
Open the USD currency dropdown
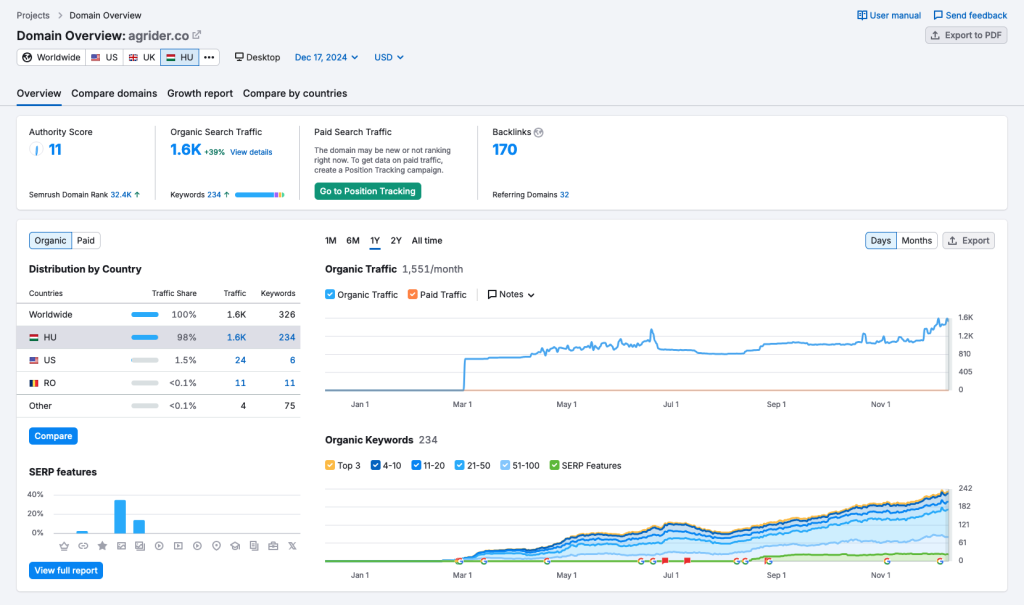(389, 57)
